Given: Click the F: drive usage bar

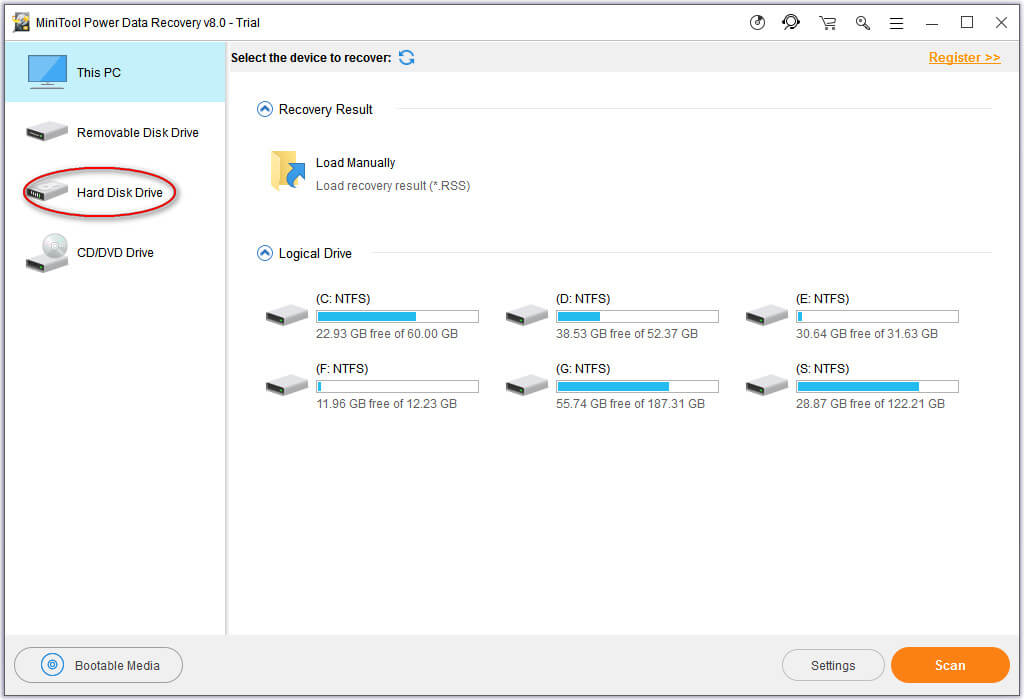Looking at the screenshot, I should click(397, 387).
